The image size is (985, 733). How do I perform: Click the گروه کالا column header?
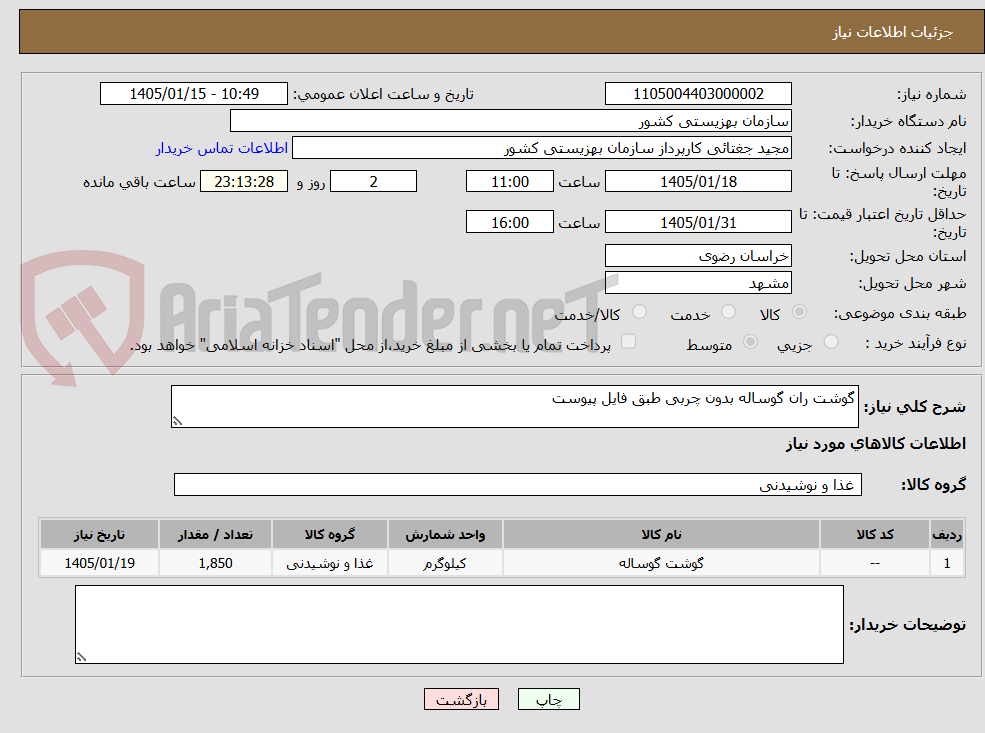coord(330,535)
